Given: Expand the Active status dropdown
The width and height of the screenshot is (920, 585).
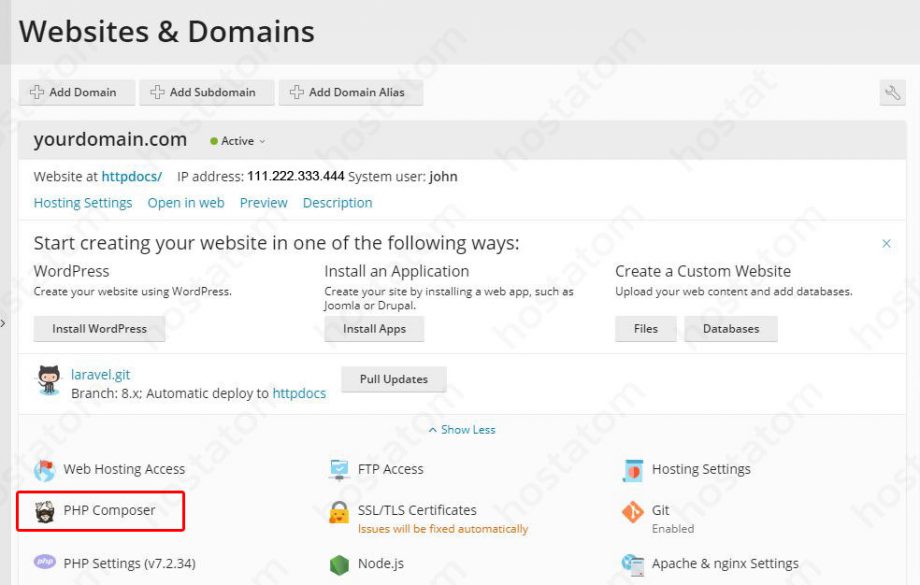Looking at the screenshot, I should [237, 141].
